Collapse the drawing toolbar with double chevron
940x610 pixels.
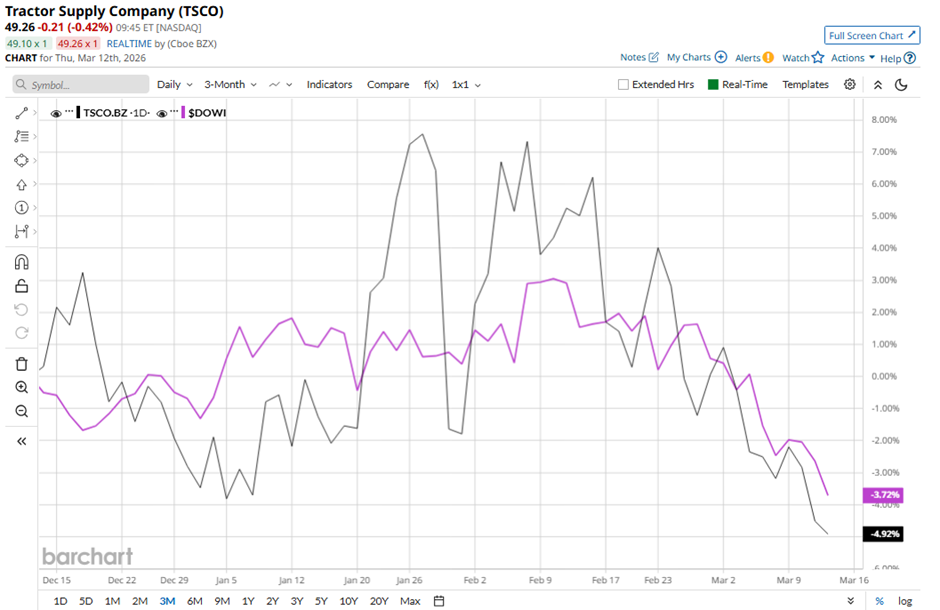pos(22,442)
